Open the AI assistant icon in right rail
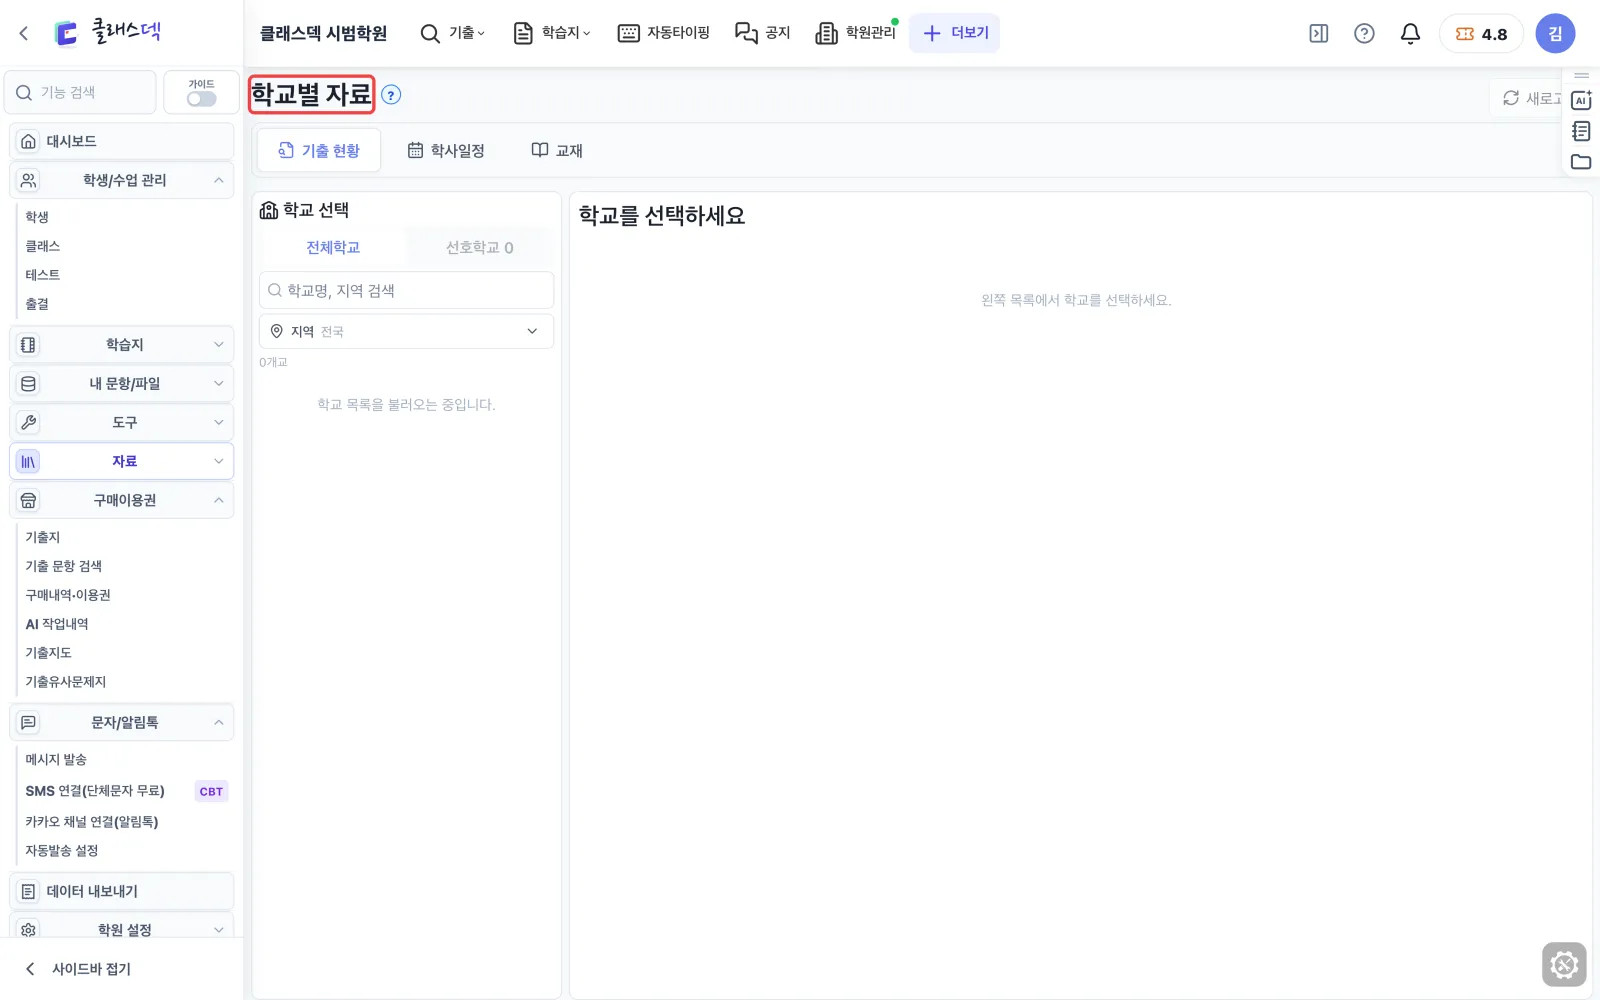Image resolution: width=1600 pixels, height=1000 pixels. [x=1581, y=100]
